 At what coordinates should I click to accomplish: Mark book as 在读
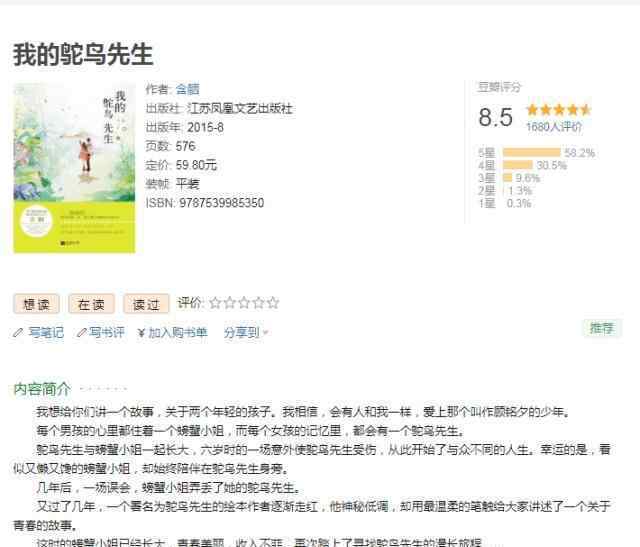91,304
